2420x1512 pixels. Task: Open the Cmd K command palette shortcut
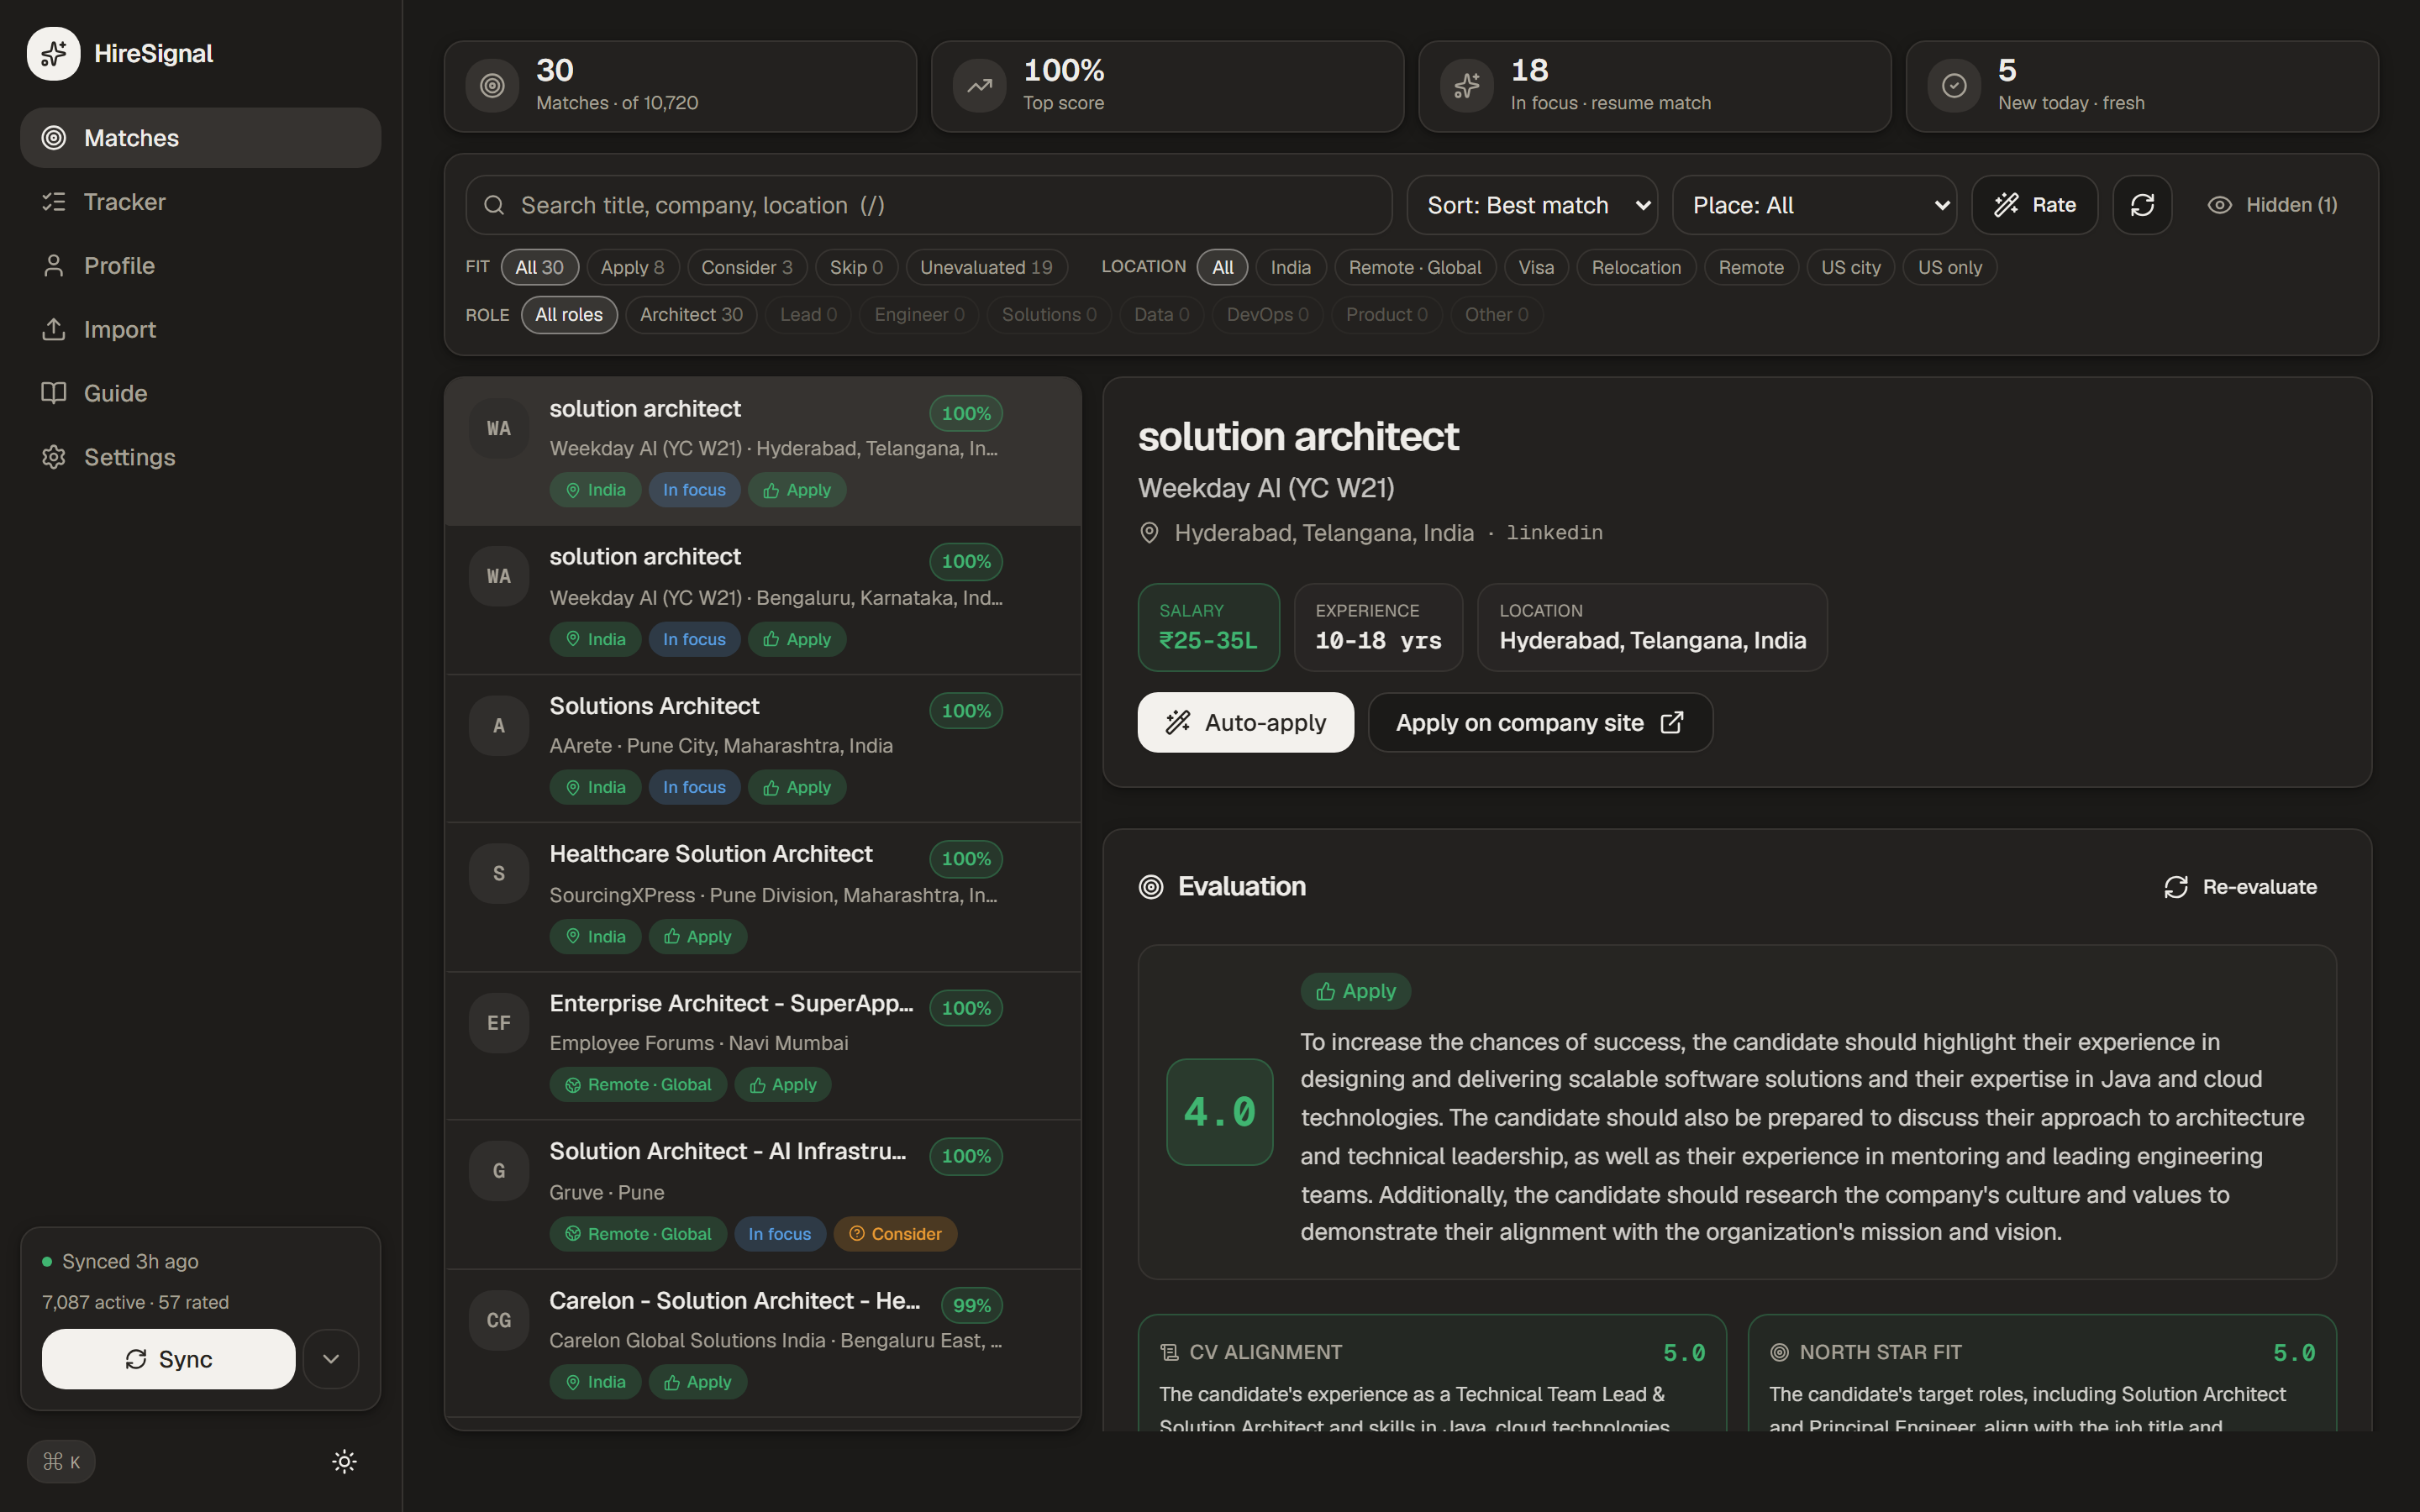61,1462
